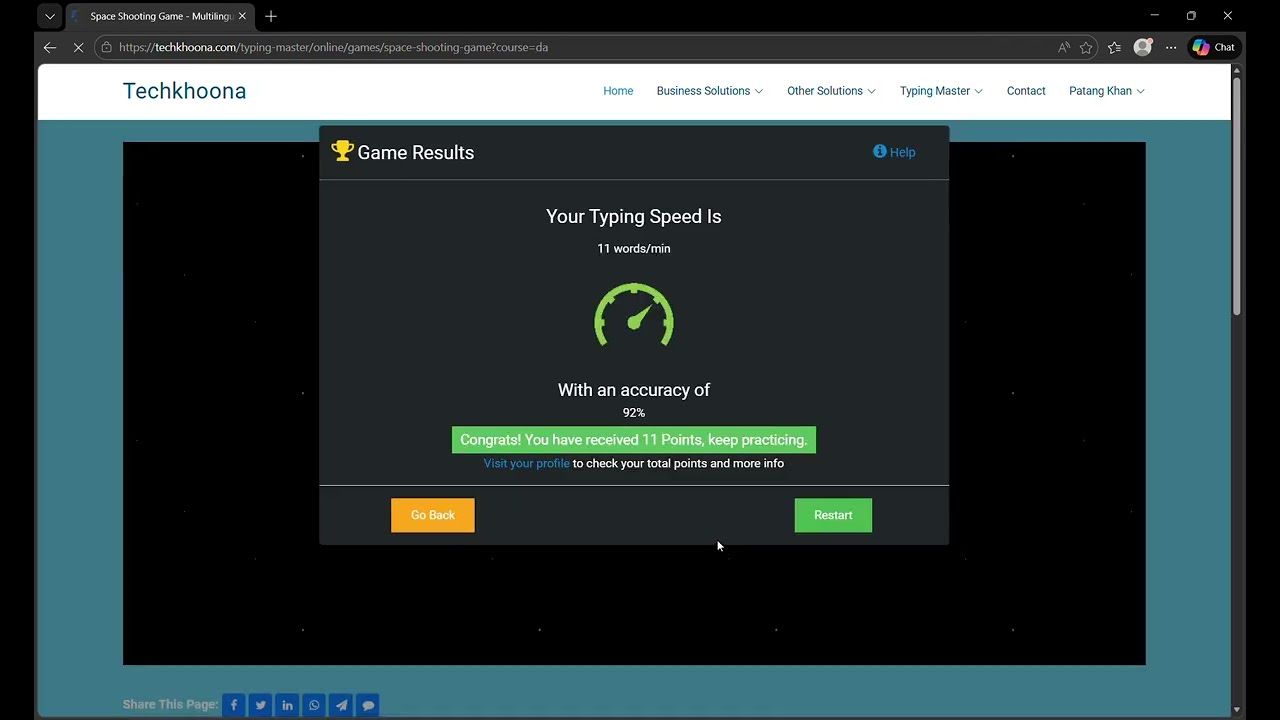Click the Go Back button
The height and width of the screenshot is (720, 1280).
click(433, 515)
